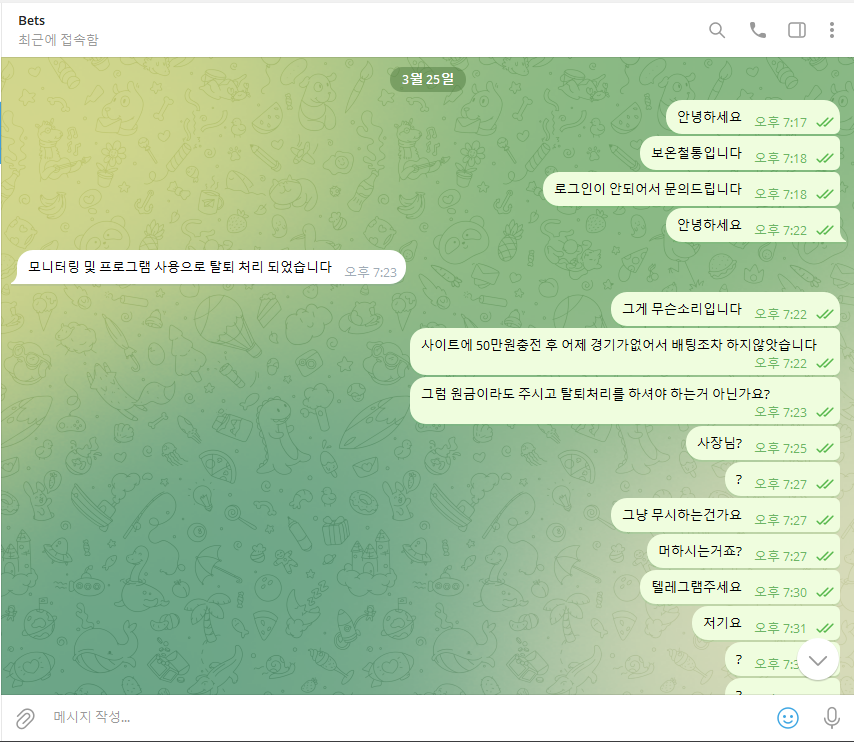Select the 사장님? message bubble
The height and width of the screenshot is (742, 854).
719,441
